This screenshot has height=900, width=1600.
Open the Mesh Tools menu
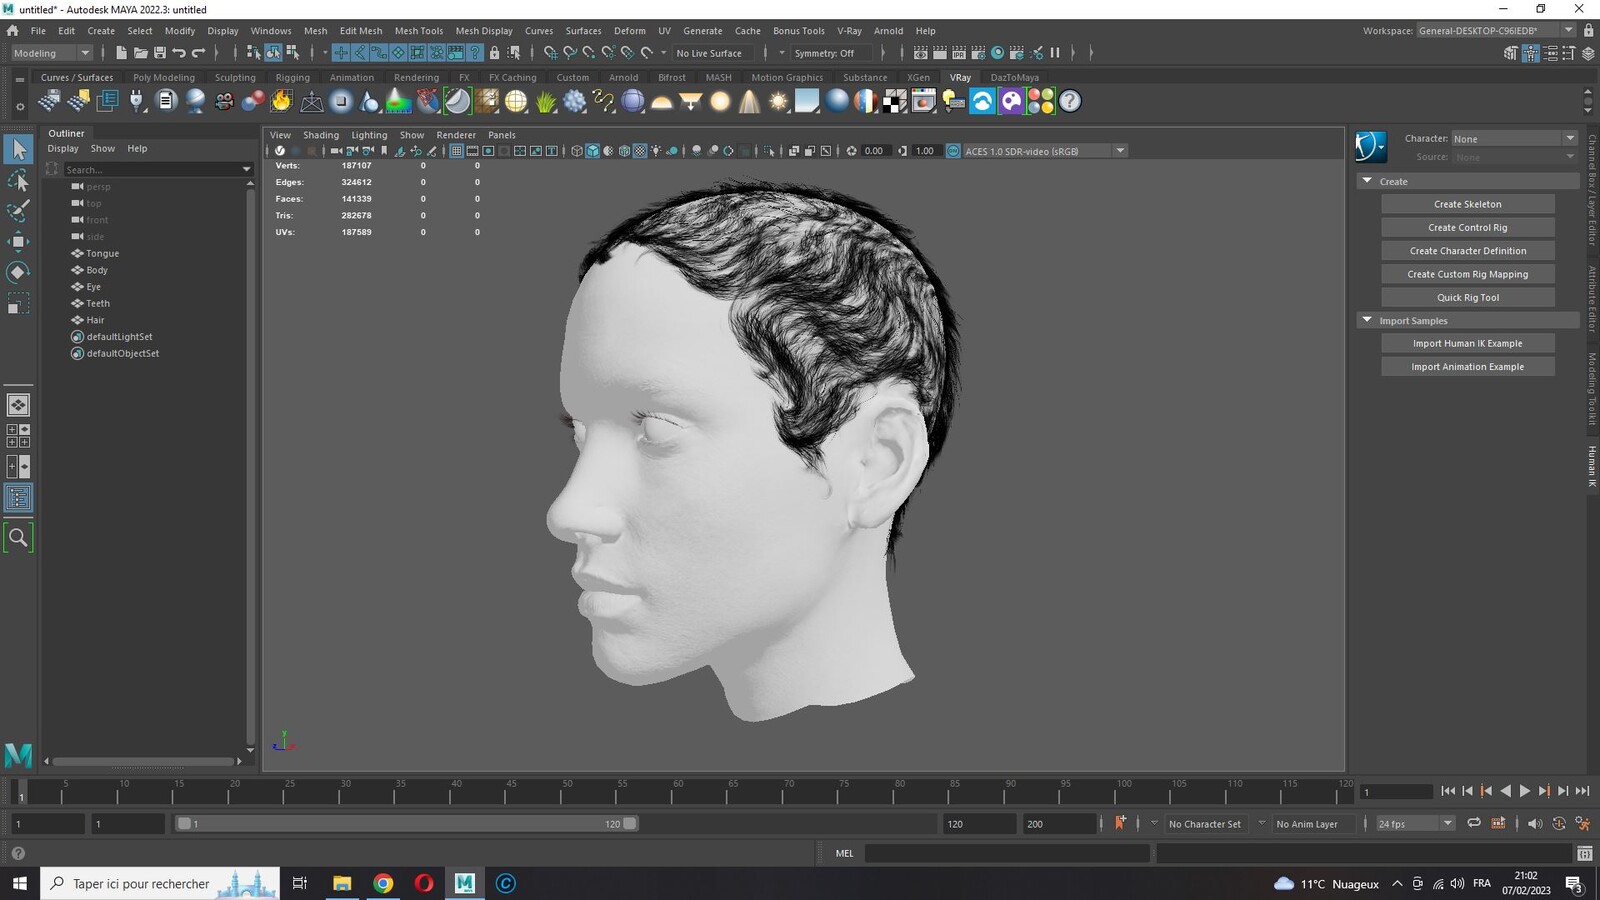(419, 31)
